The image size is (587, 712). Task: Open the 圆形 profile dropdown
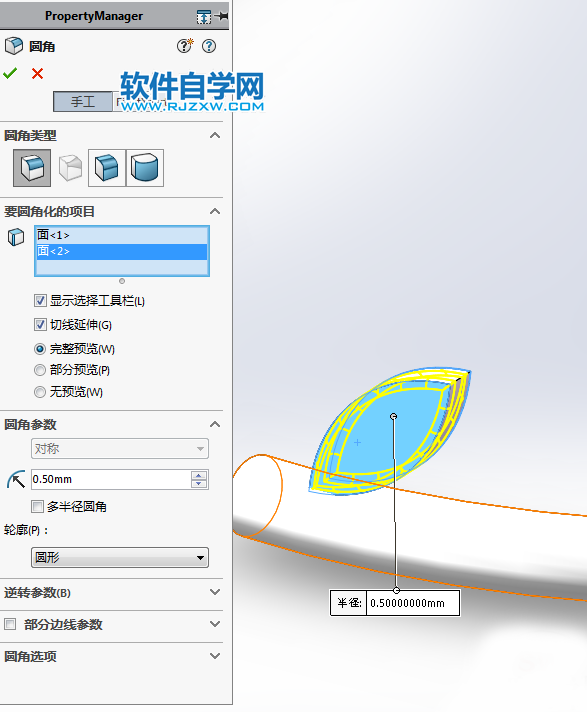(x=120, y=557)
